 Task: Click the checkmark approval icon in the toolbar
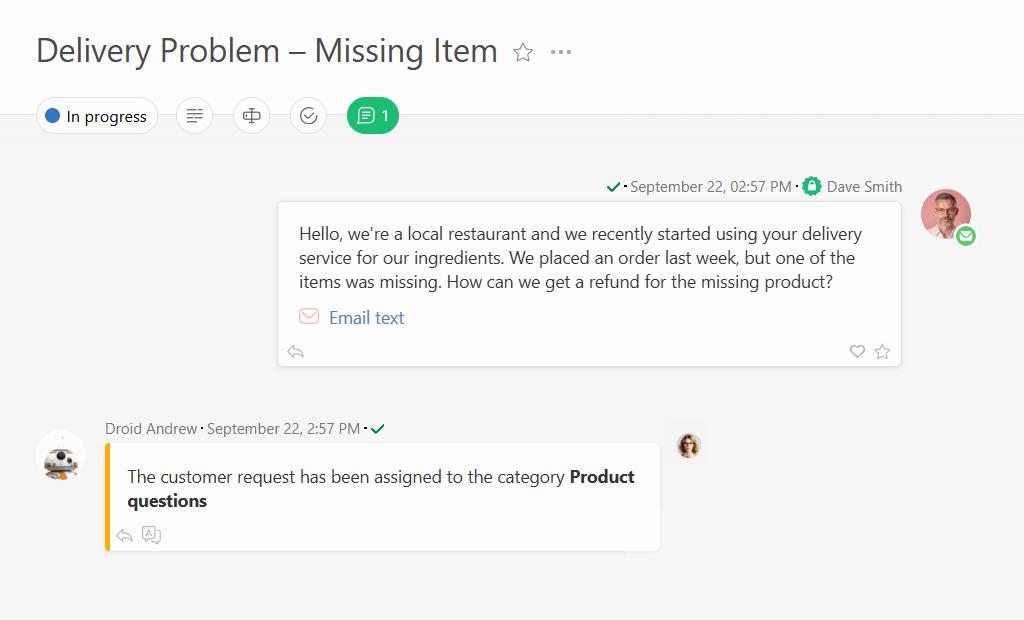pyautogui.click(x=308, y=115)
